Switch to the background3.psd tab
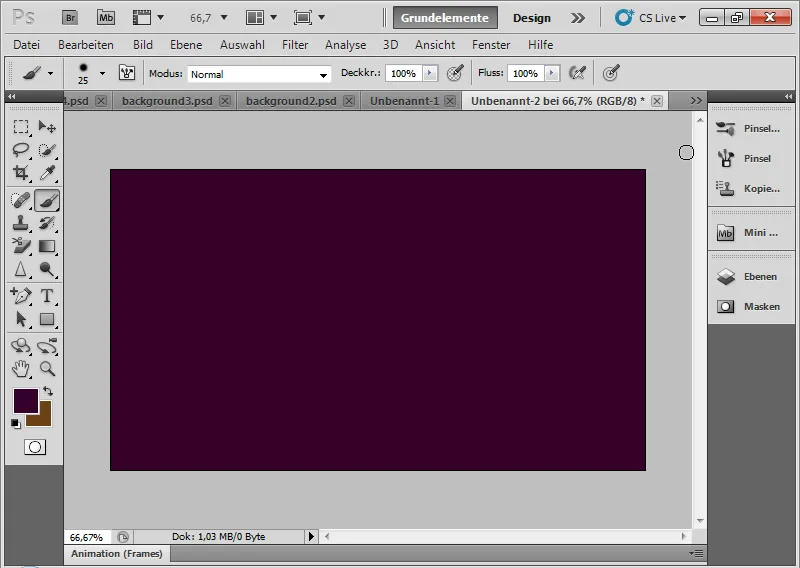The height and width of the screenshot is (568, 800). 167,101
